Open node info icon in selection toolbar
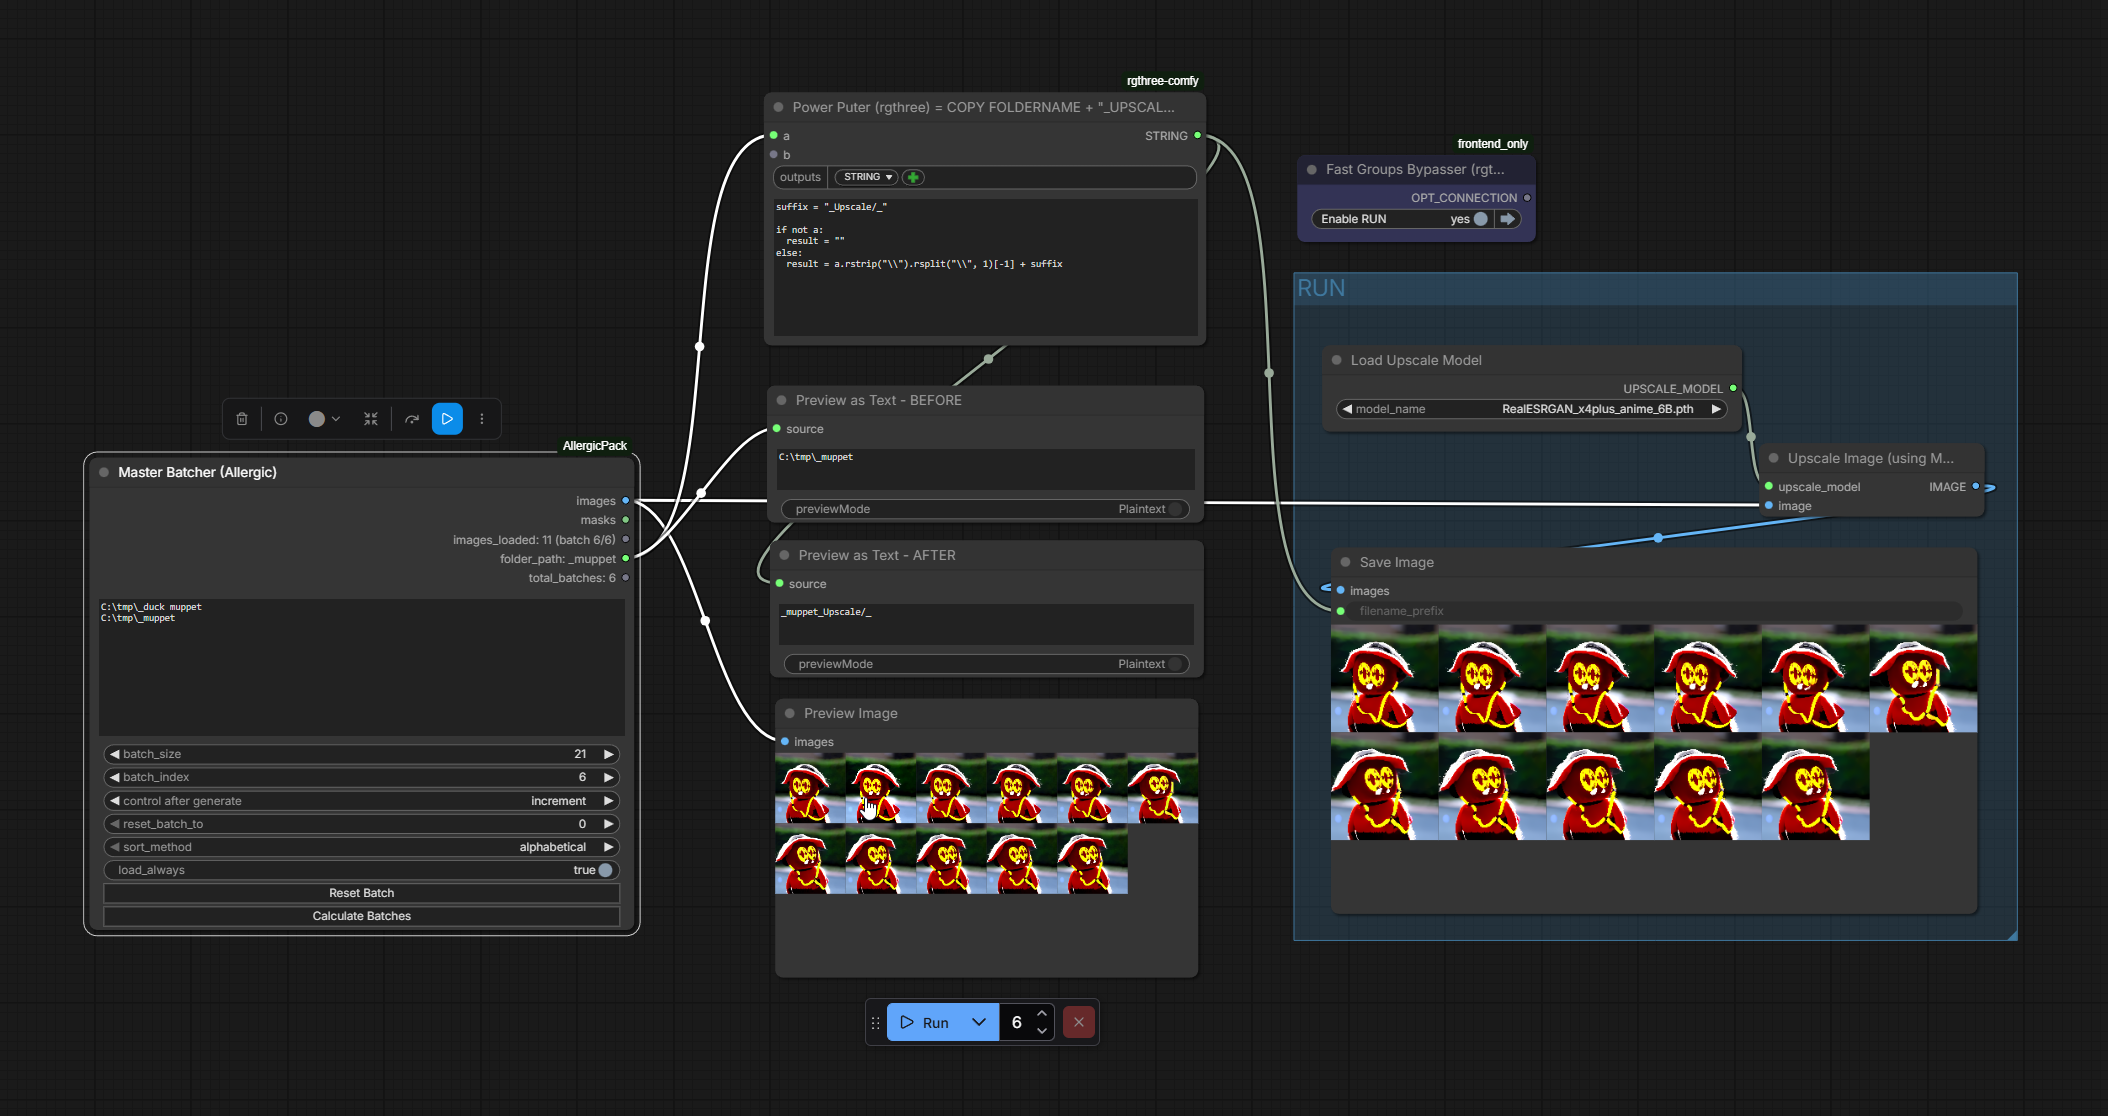Screen dimensions: 2108x1116 pos(281,419)
